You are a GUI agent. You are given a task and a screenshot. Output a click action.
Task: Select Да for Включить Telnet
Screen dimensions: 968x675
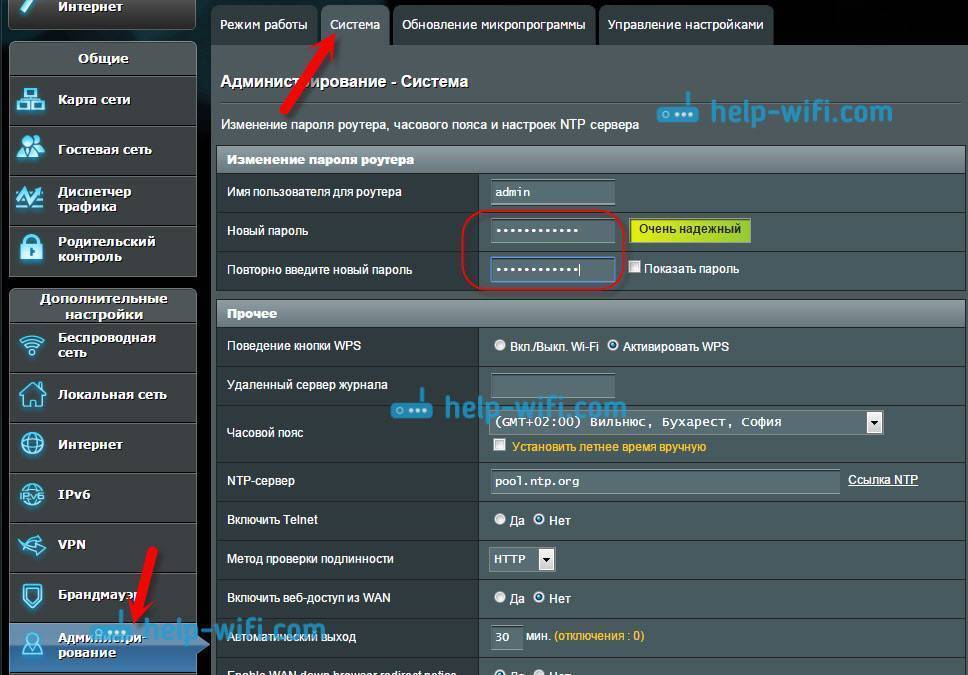[500, 520]
